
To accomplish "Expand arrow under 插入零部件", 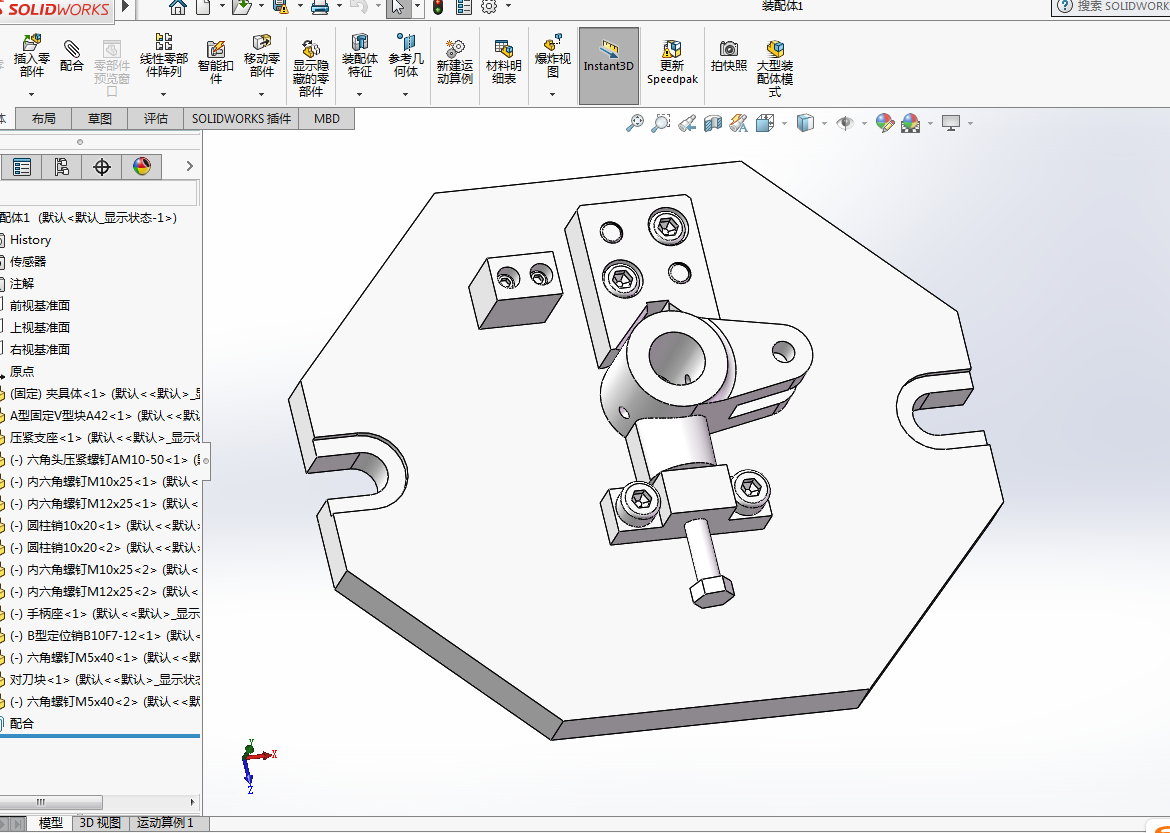I will 31,94.
